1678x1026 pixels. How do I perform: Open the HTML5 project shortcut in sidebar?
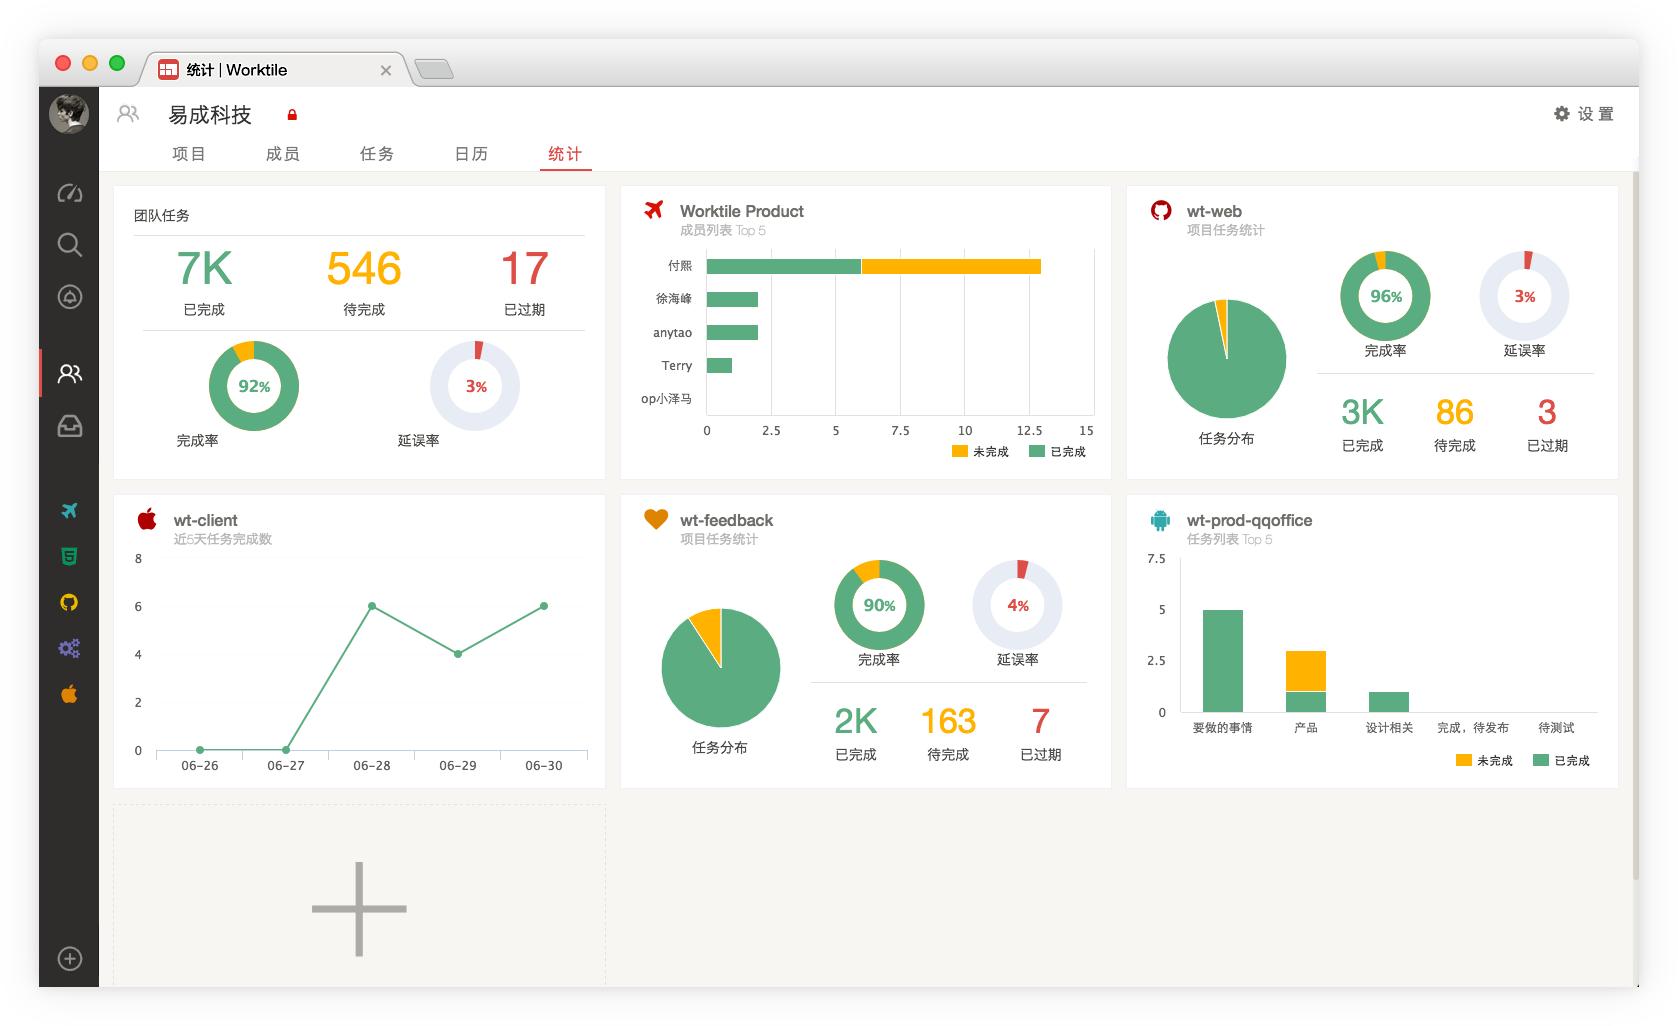pyautogui.click(x=69, y=557)
